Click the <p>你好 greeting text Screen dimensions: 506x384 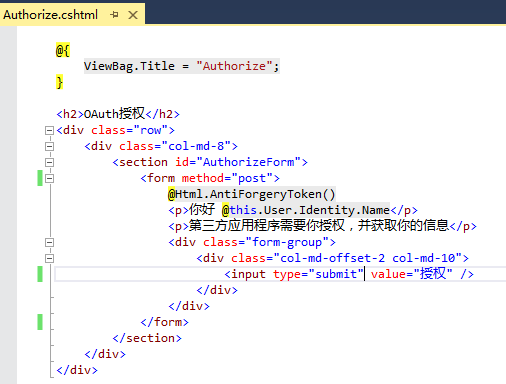coord(192,210)
